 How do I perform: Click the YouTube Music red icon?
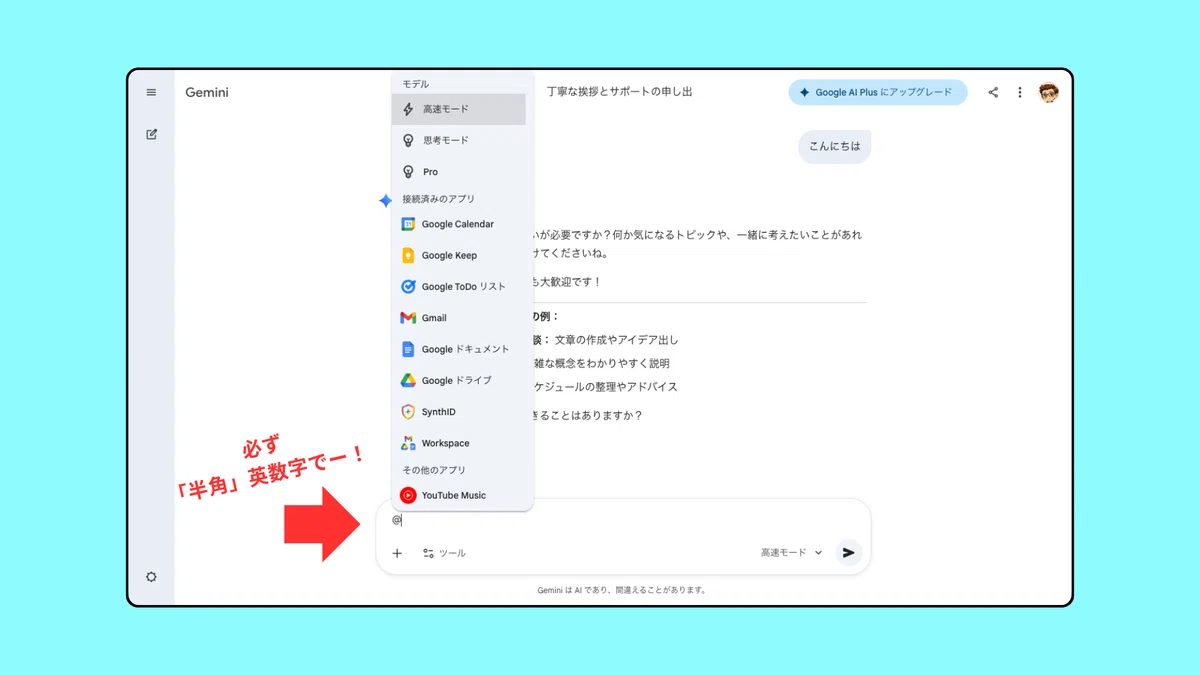(408, 495)
